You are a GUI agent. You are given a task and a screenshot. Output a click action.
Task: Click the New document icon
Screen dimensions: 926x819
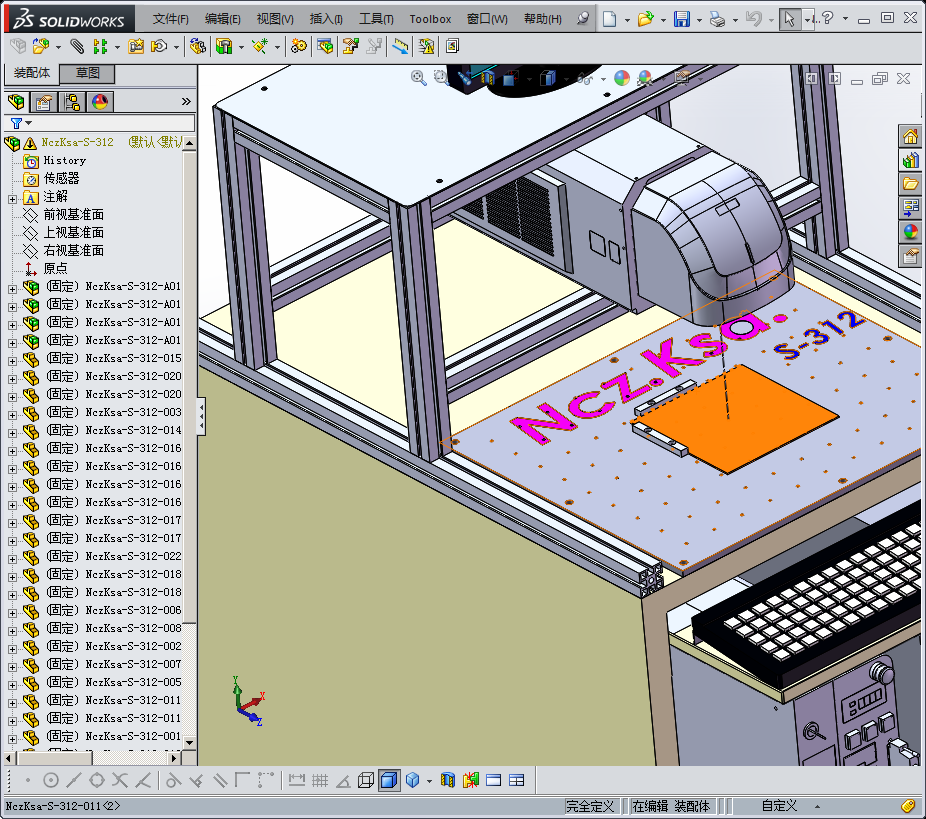pos(609,19)
